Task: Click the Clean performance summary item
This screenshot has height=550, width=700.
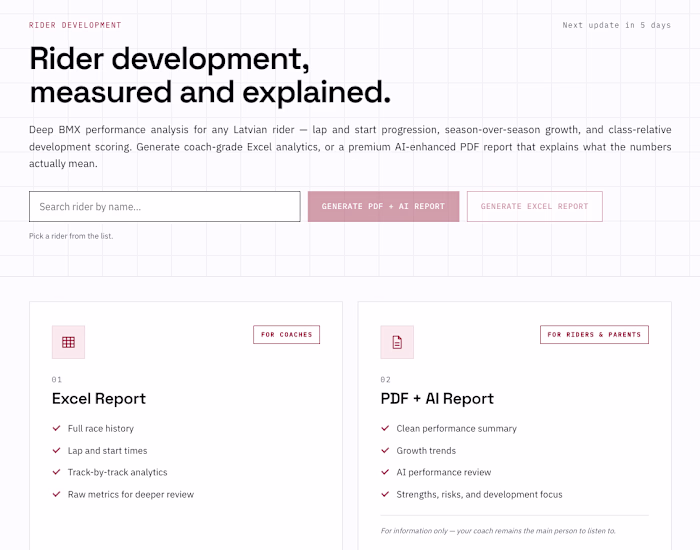Action: point(456,428)
